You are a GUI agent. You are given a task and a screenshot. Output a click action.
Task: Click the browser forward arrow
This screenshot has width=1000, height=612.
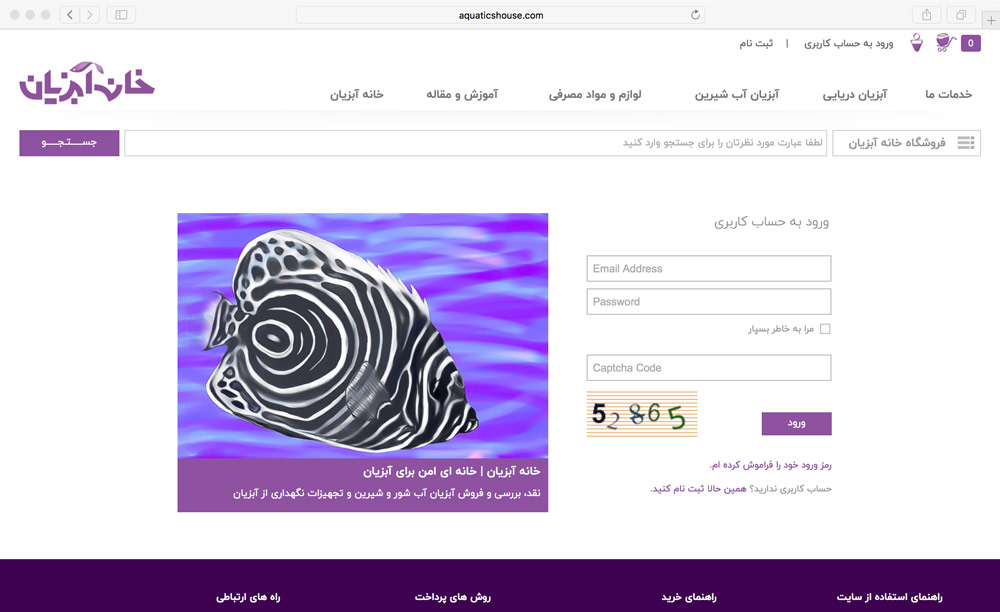click(90, 15)
